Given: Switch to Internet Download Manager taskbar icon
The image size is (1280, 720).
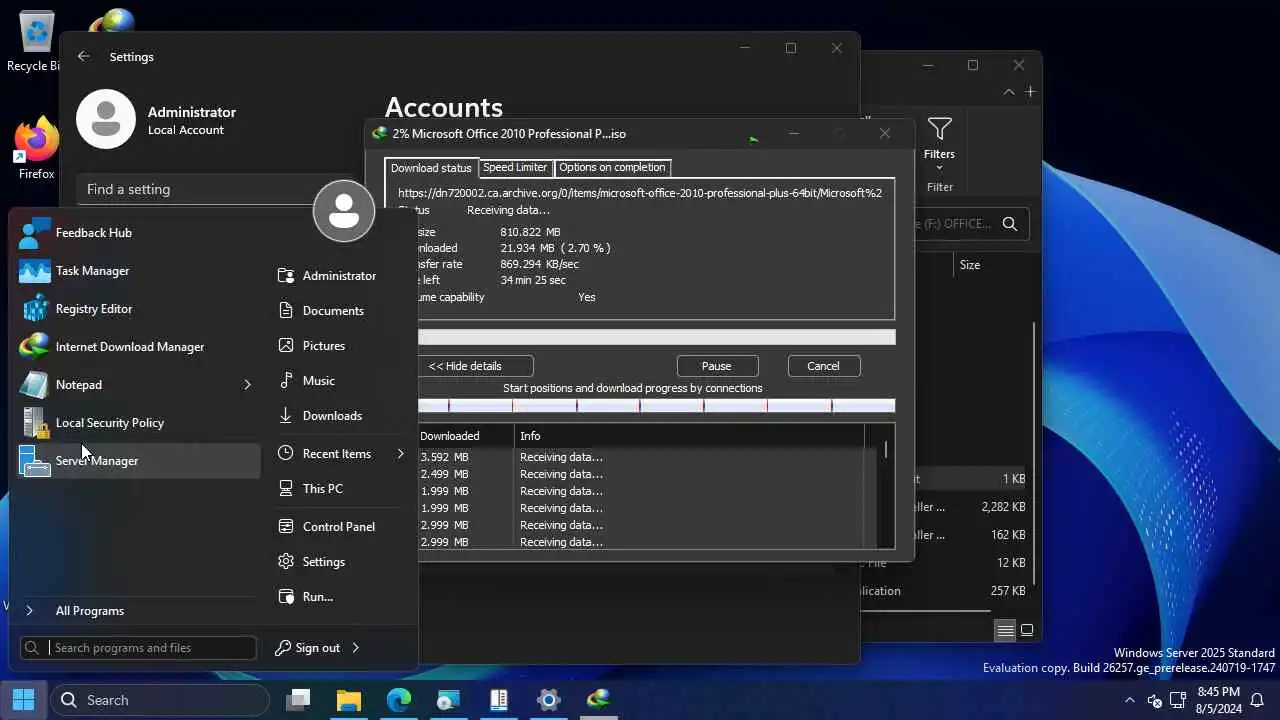Looking at the screenshot, I should pos(598,700).
